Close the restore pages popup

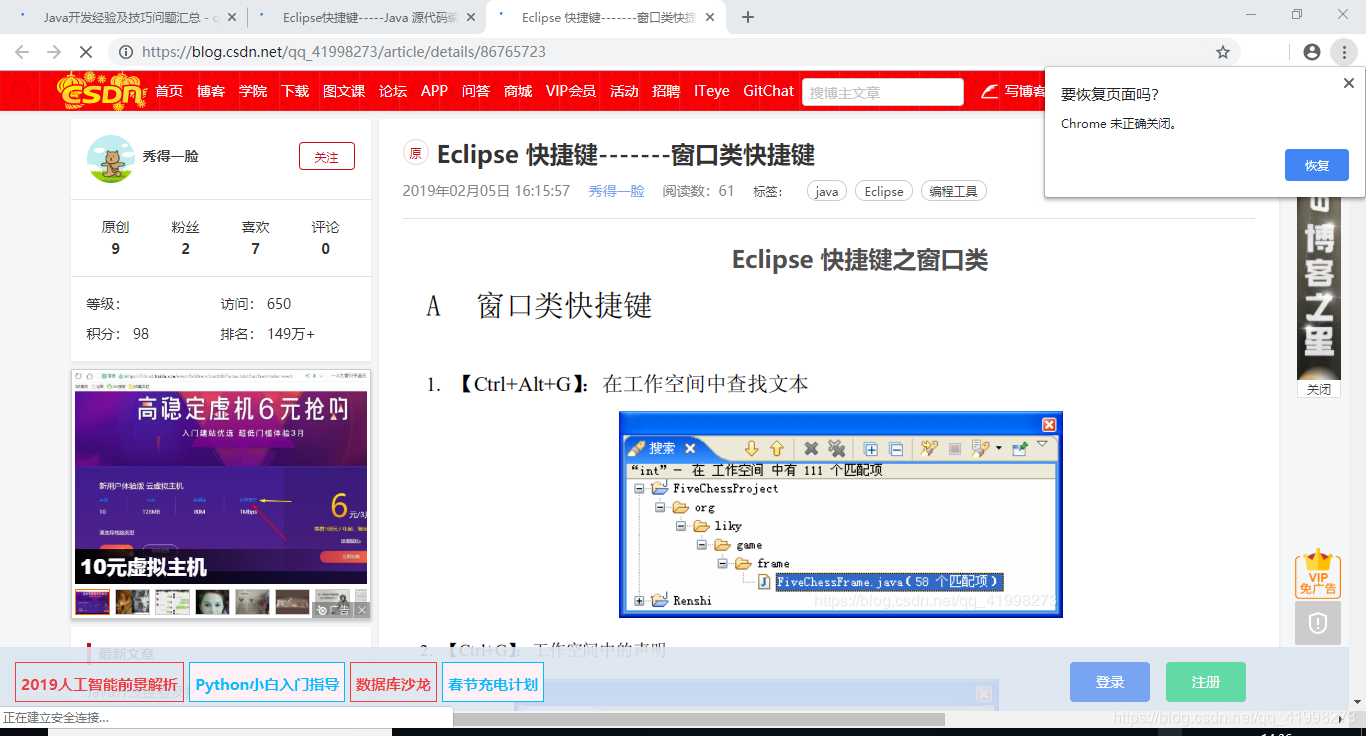coord(1348,83)
